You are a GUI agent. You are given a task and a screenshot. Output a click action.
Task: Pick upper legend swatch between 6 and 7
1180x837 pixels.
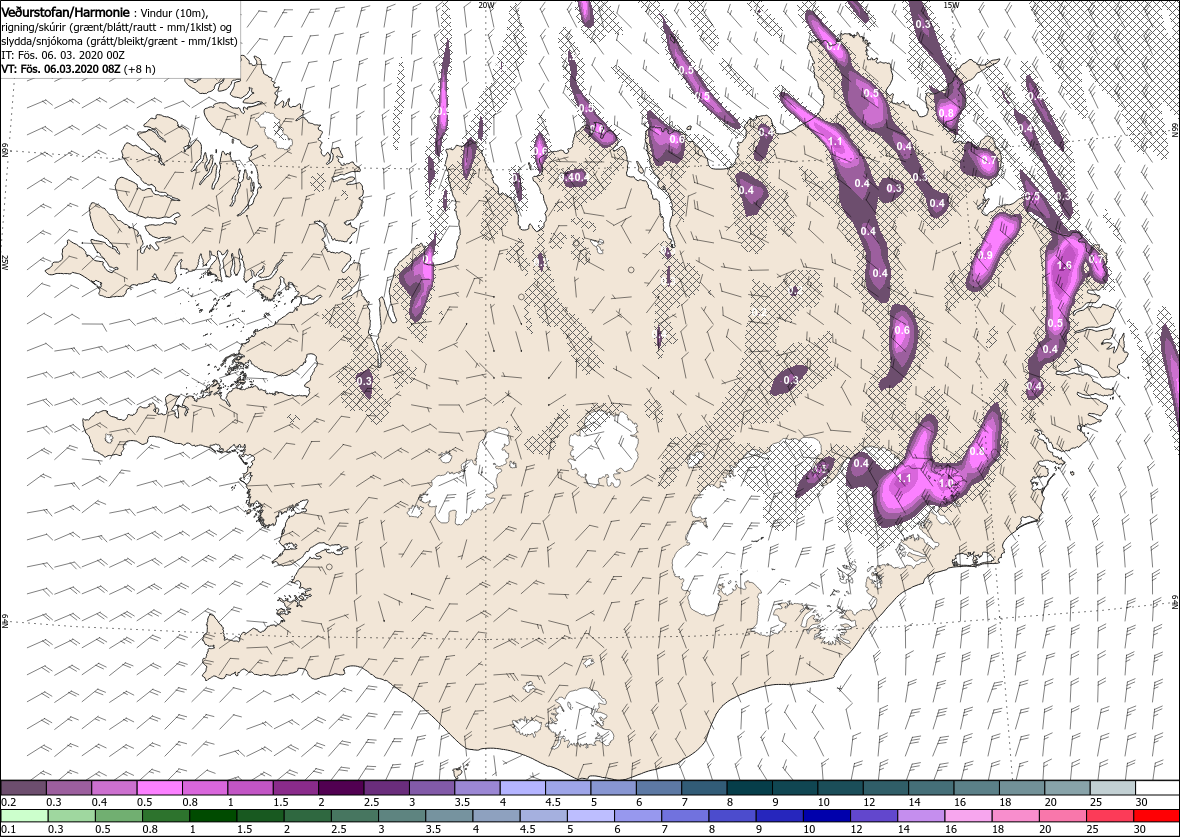pos(658,788)
